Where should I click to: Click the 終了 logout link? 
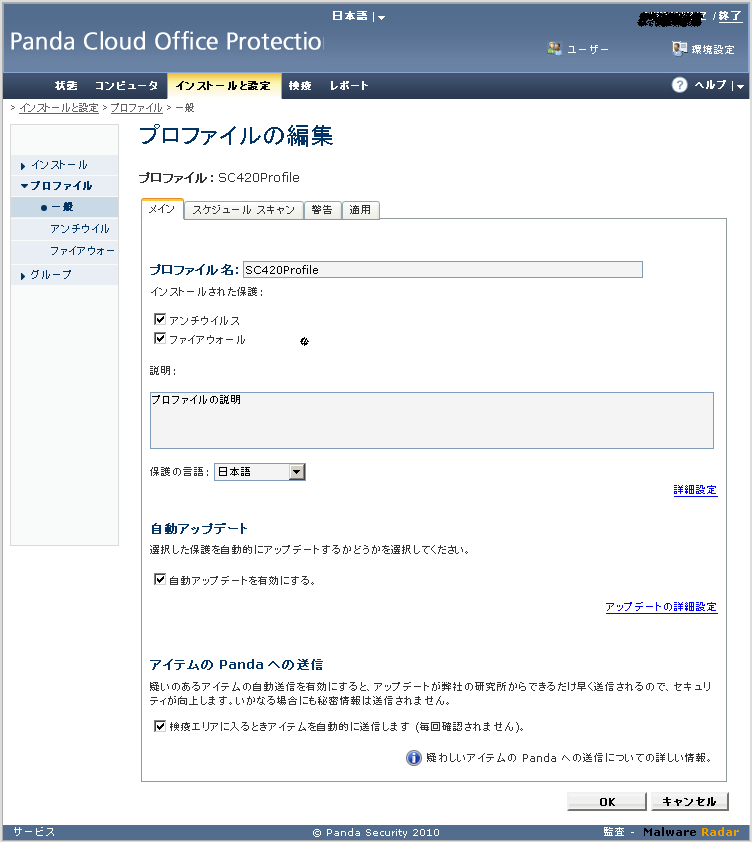click(x=731, y=16)
